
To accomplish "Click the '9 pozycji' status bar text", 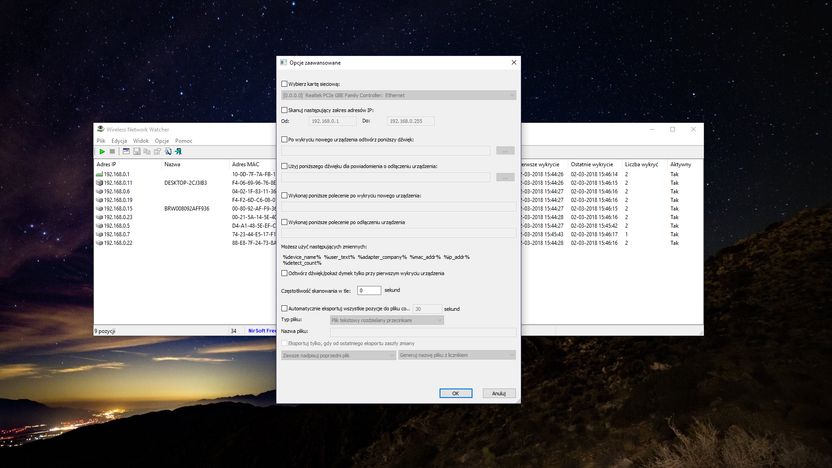I will 105,331.
